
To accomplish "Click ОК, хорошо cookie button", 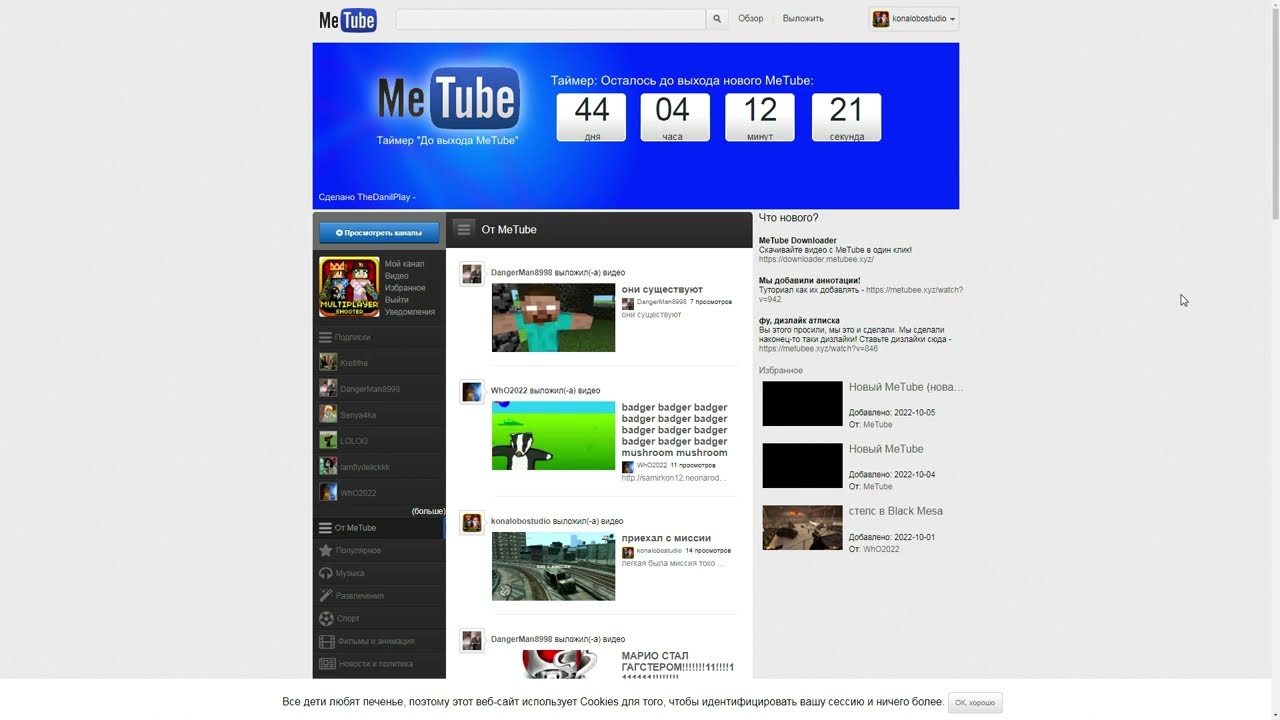I will [975, 703].
